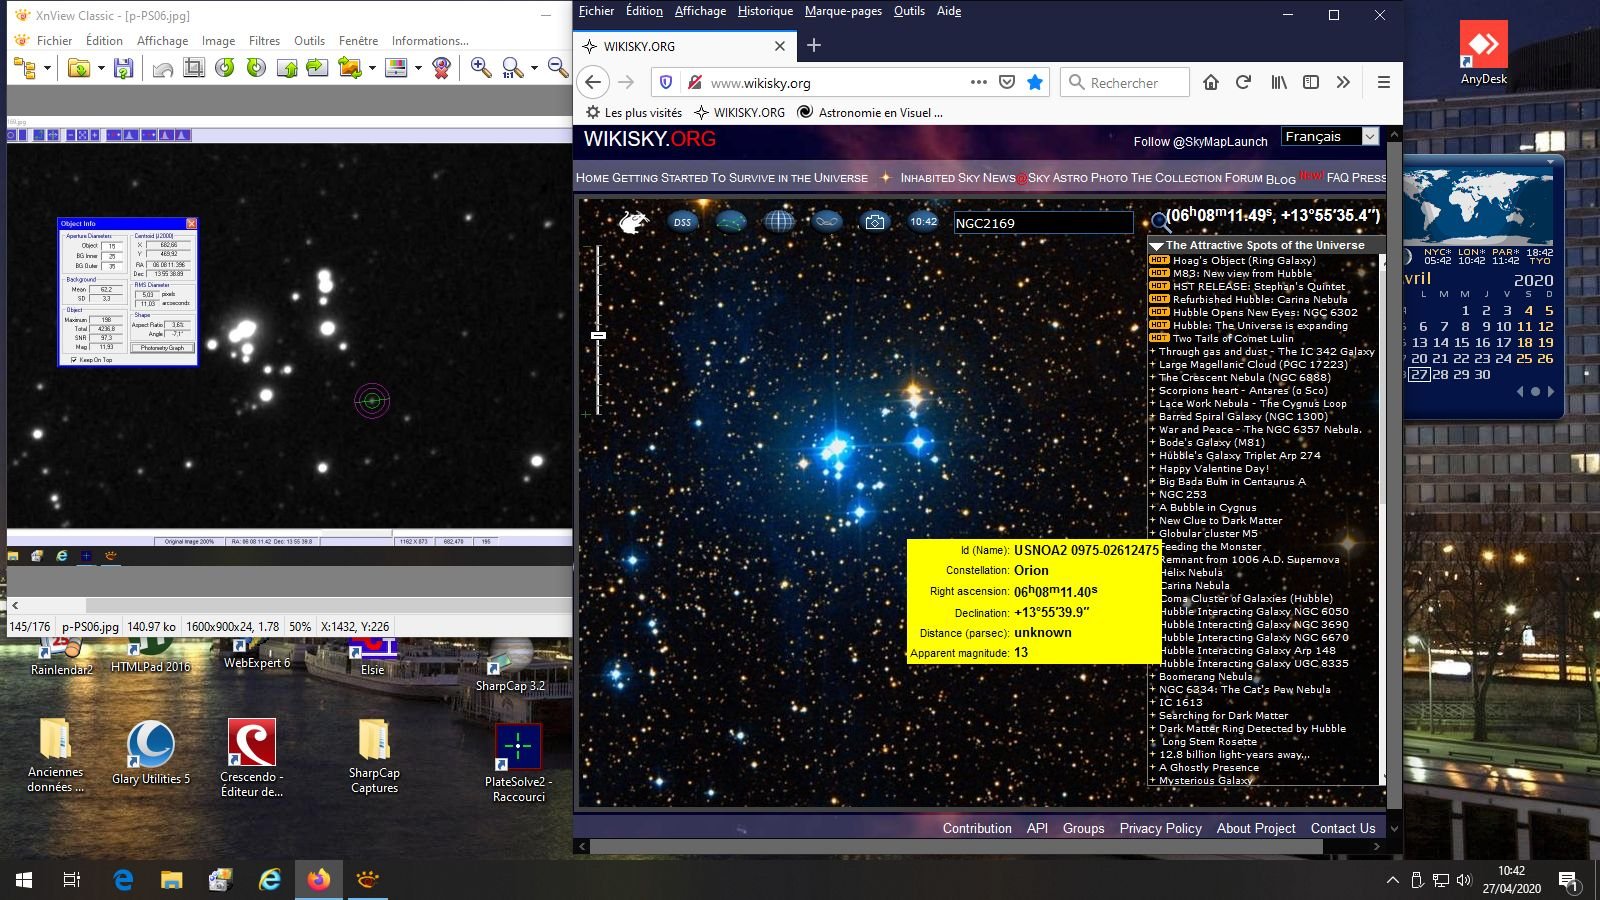
Task: Open XnView Outils menu
Action: tap(309, 41)
